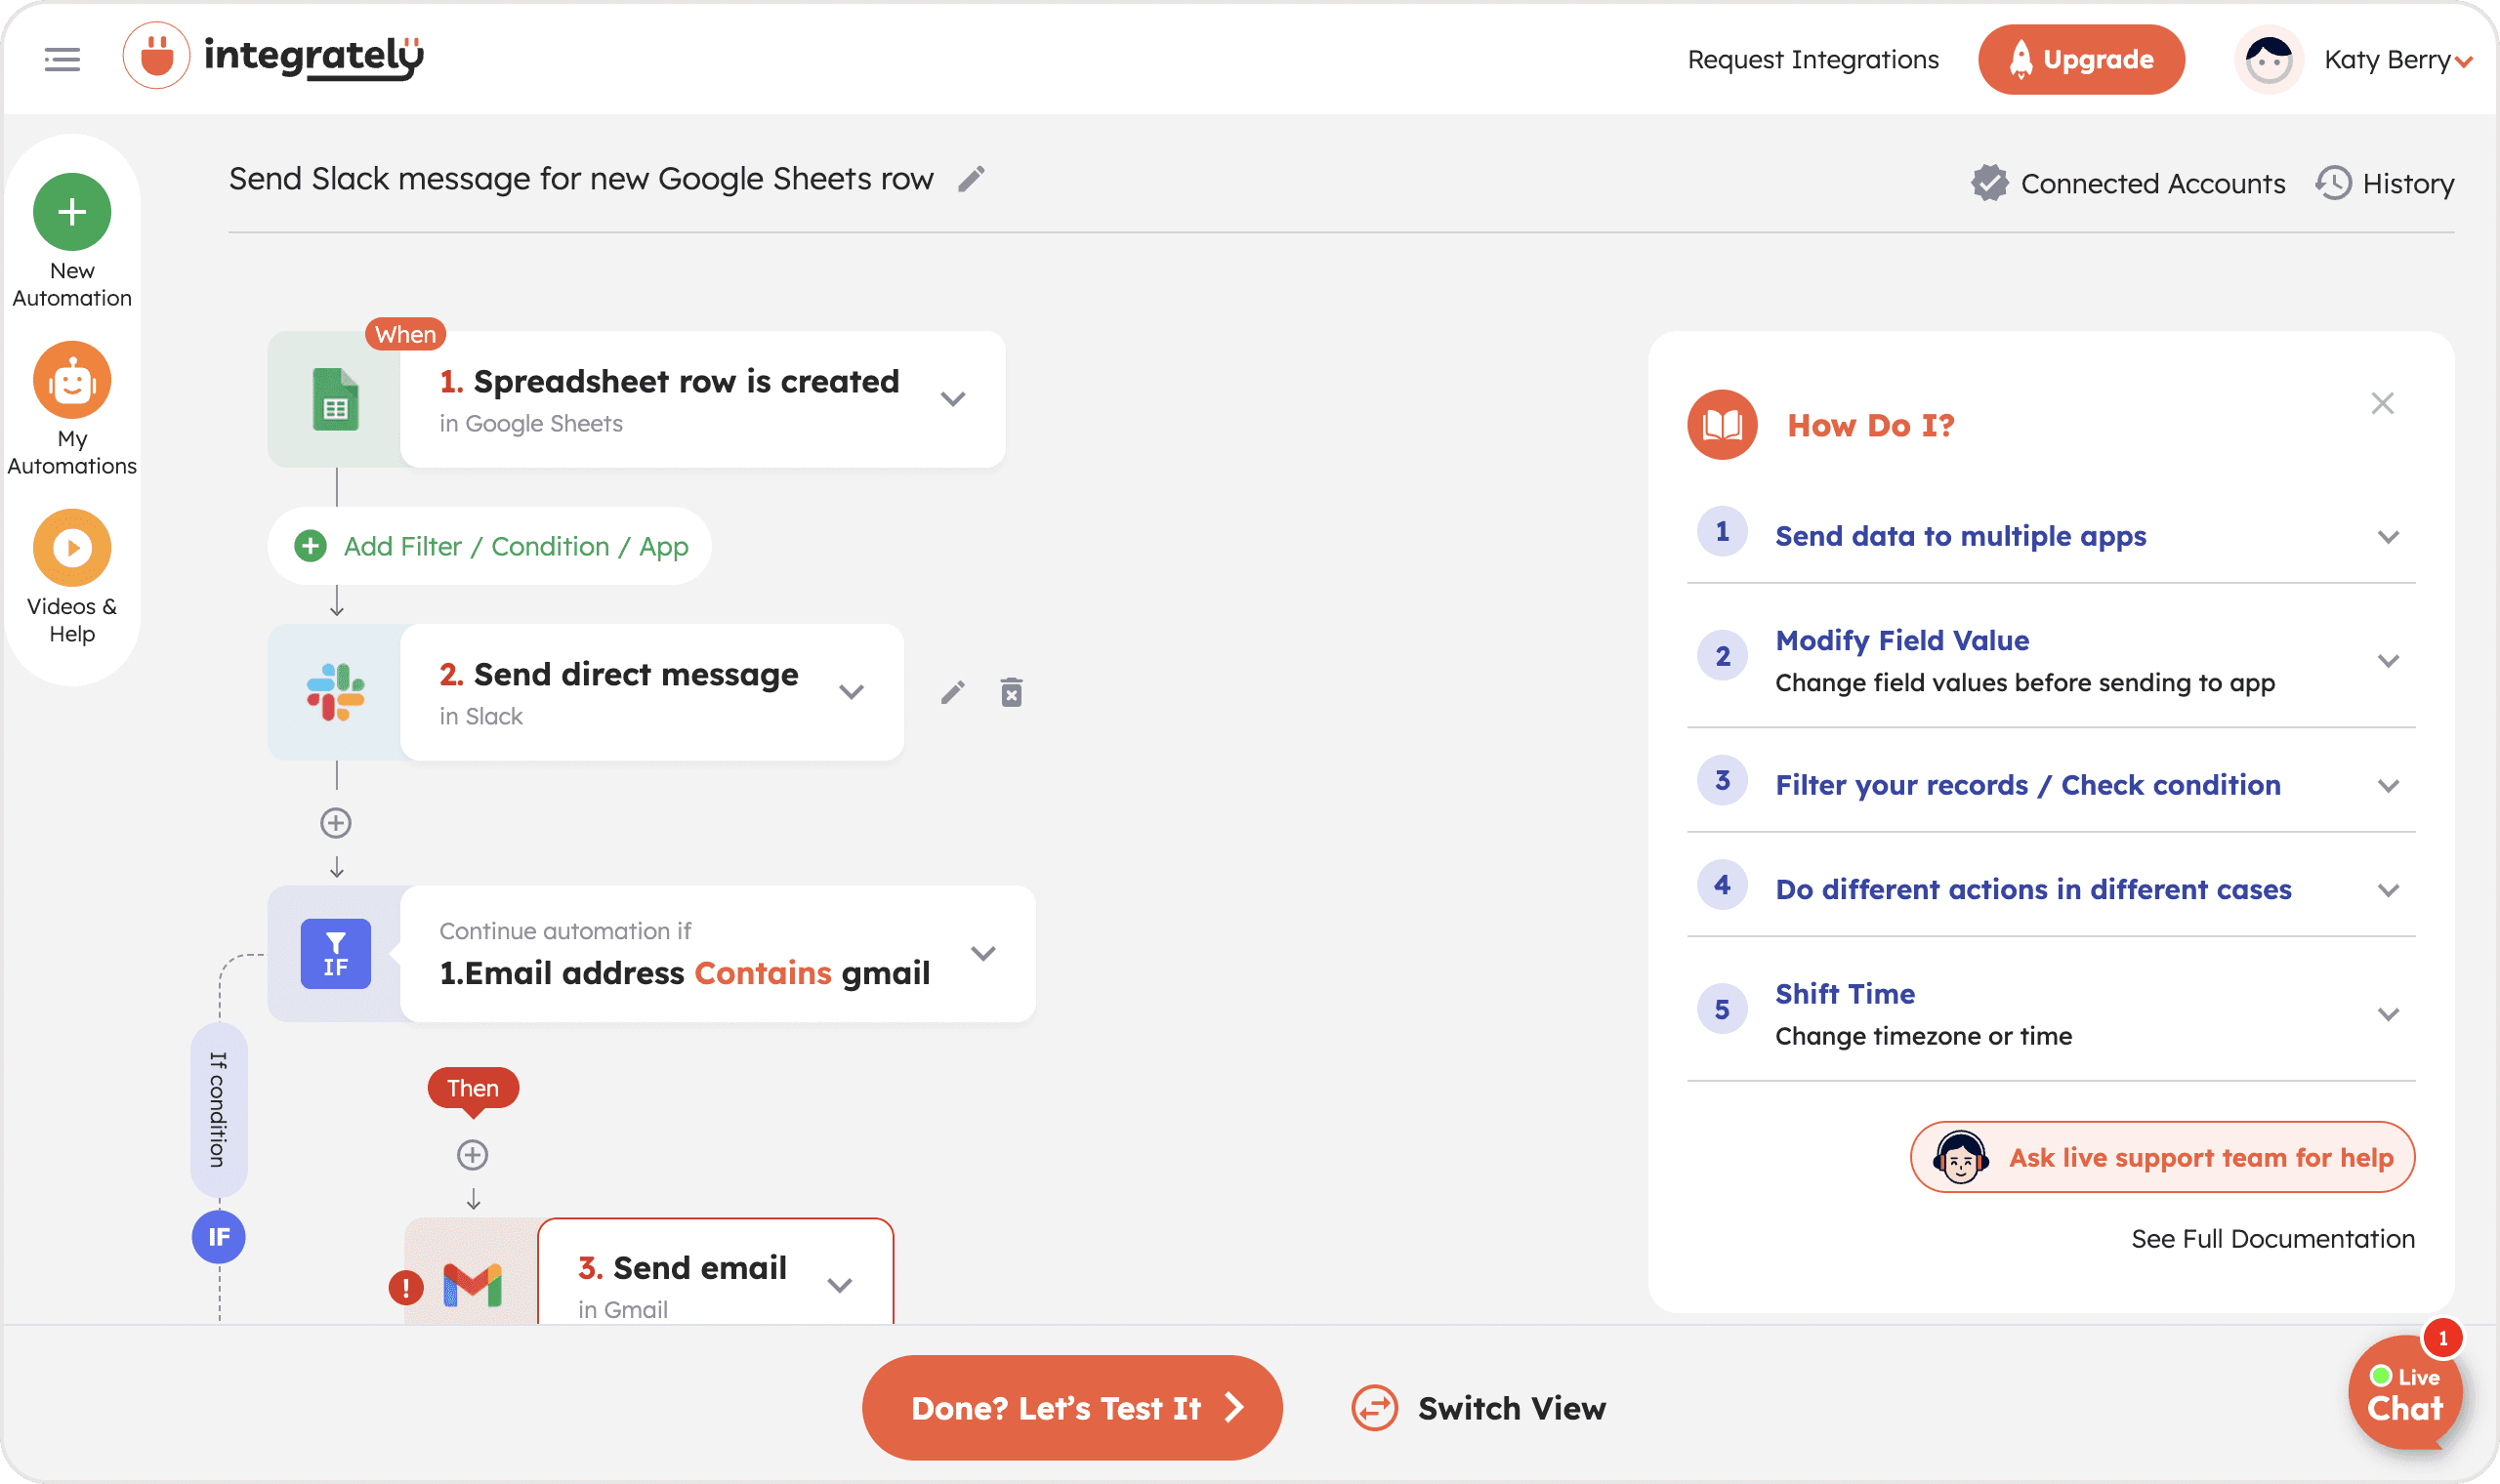Click the Google Sheets trigger icon

coord(336,399)
